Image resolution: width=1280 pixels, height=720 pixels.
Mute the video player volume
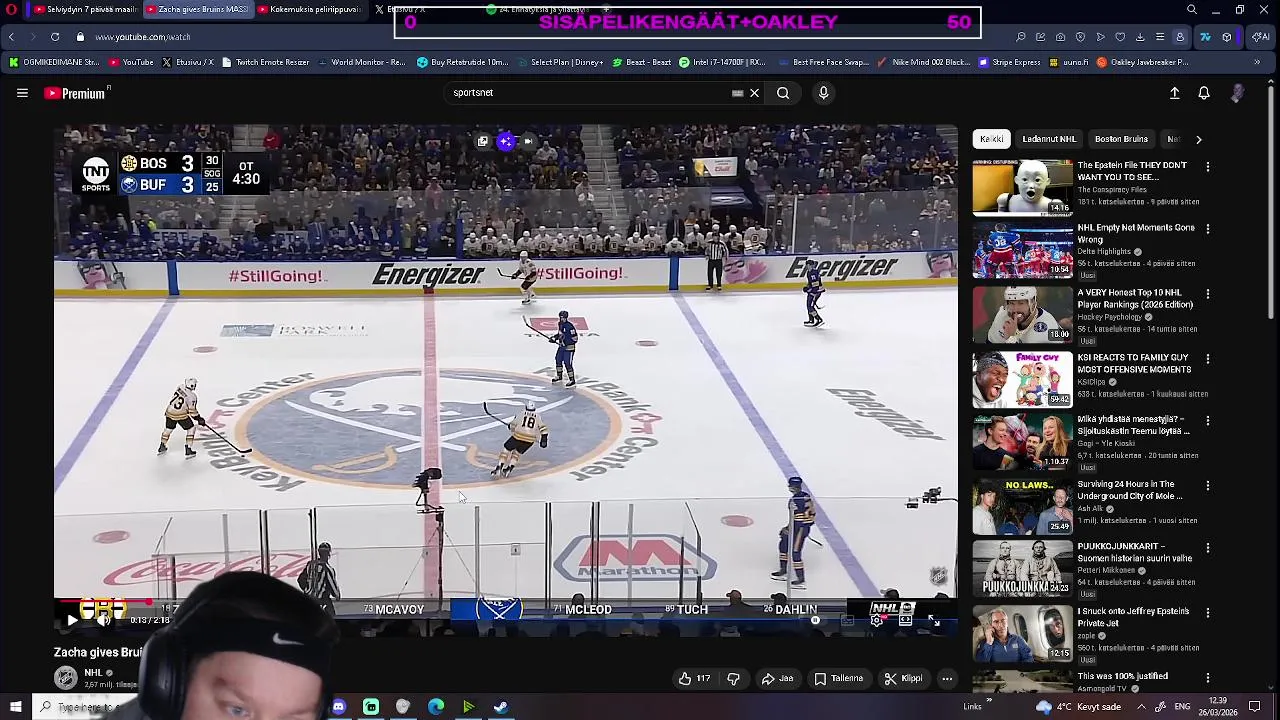pos(103,620)
